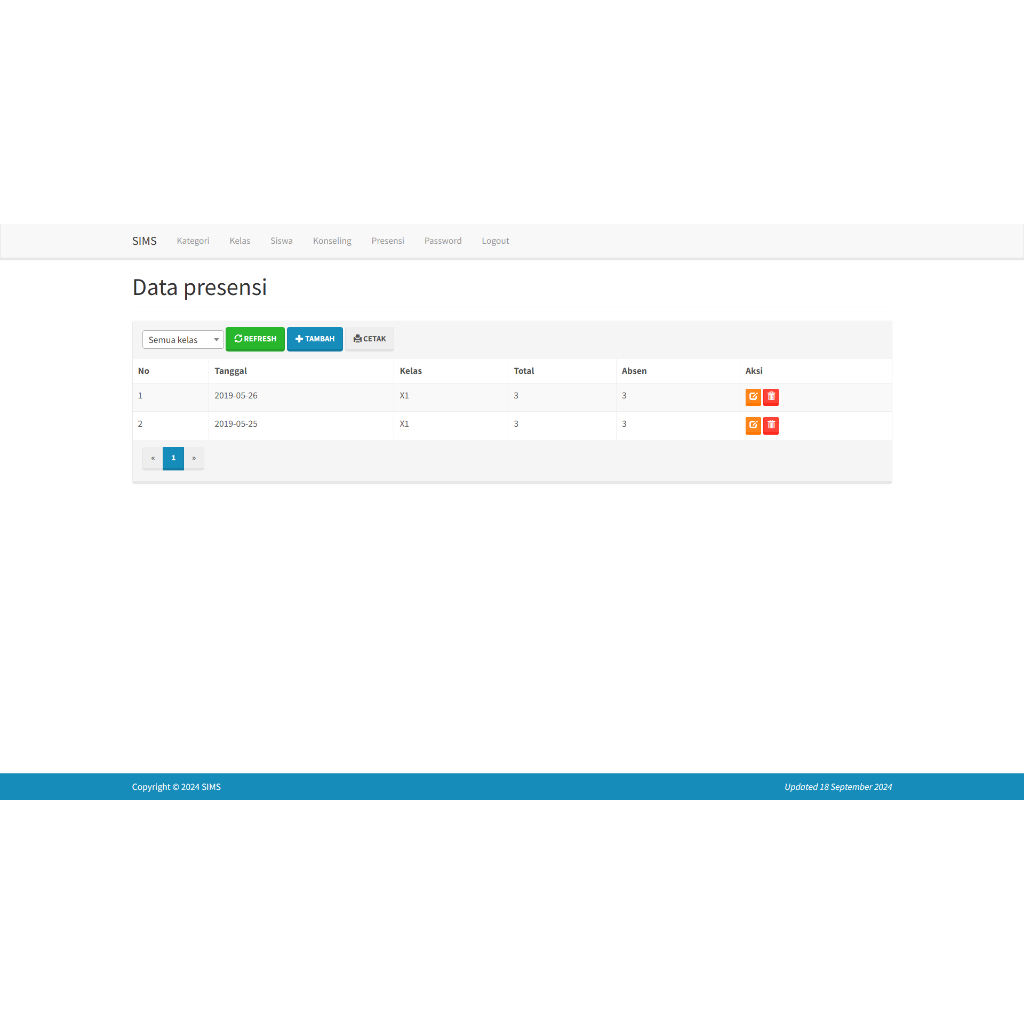Image resolution: width=1024 pixels, height=1024 pixels.
Task: Select page 1 in pagination
Action: (173, 458)
